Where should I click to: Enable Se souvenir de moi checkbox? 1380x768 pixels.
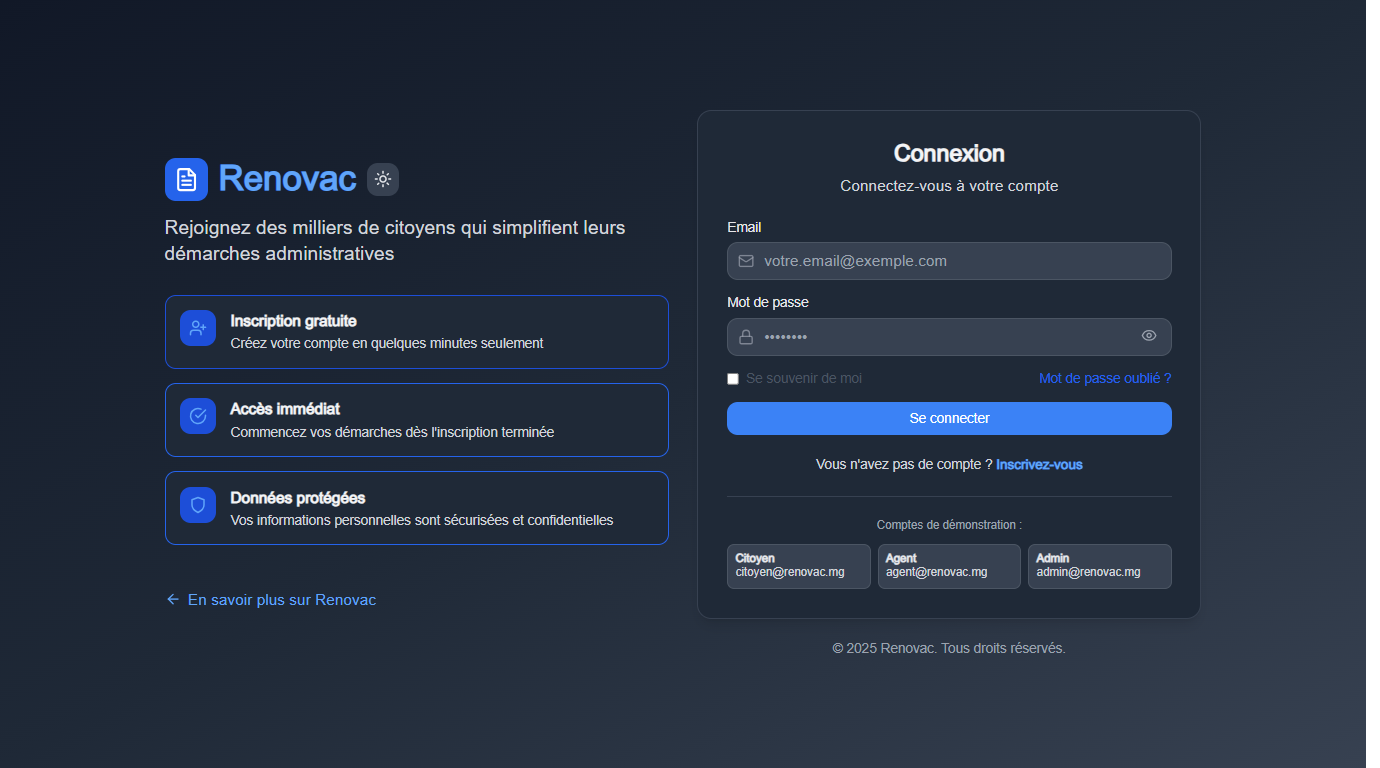733,379
